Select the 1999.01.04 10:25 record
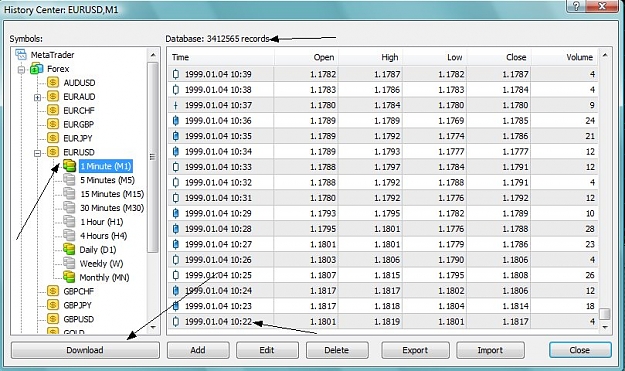 pos(383,275)
